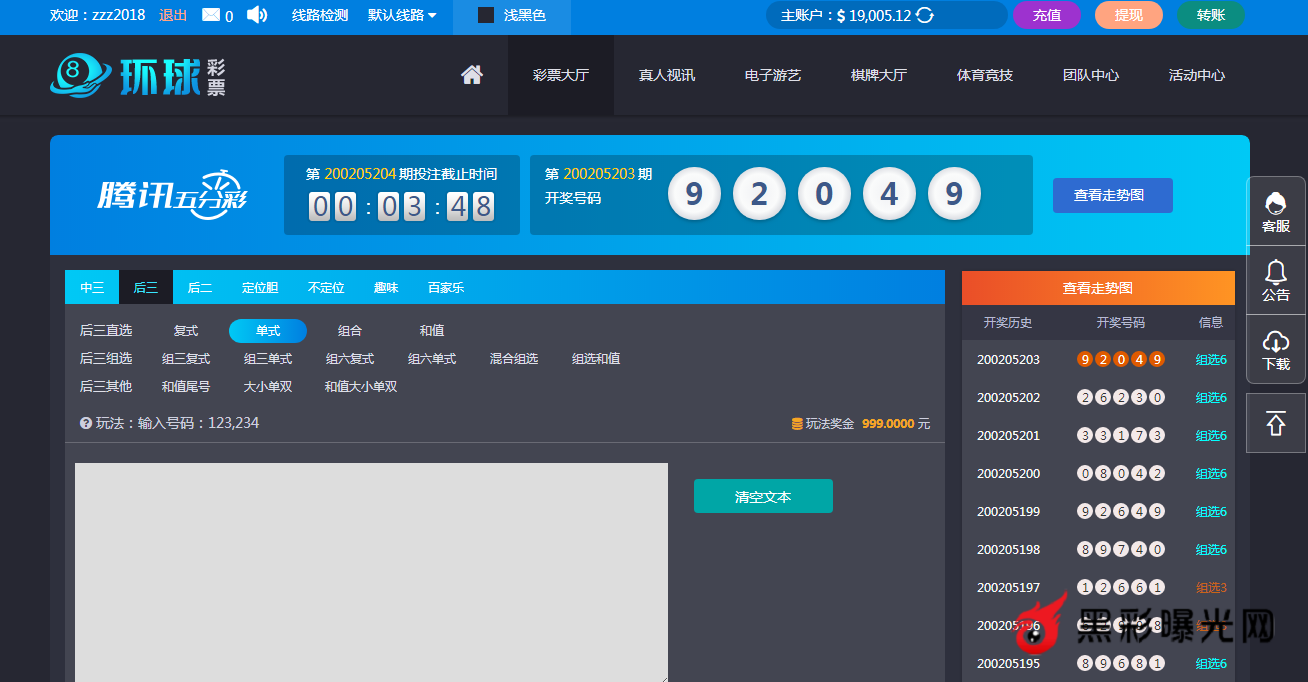Expand the 默认线路 dropdown
1308x682 pixels.
(x=402, y=15)
